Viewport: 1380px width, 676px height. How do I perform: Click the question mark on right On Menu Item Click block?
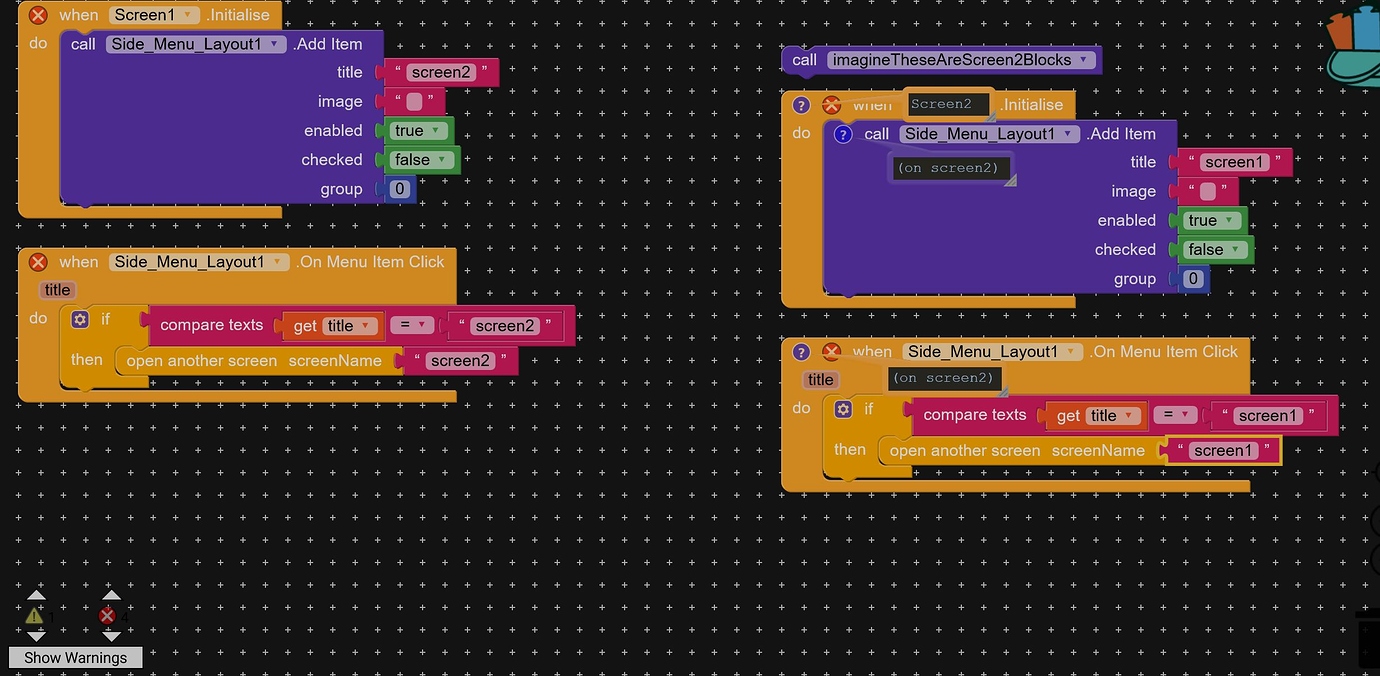[802, 352]
